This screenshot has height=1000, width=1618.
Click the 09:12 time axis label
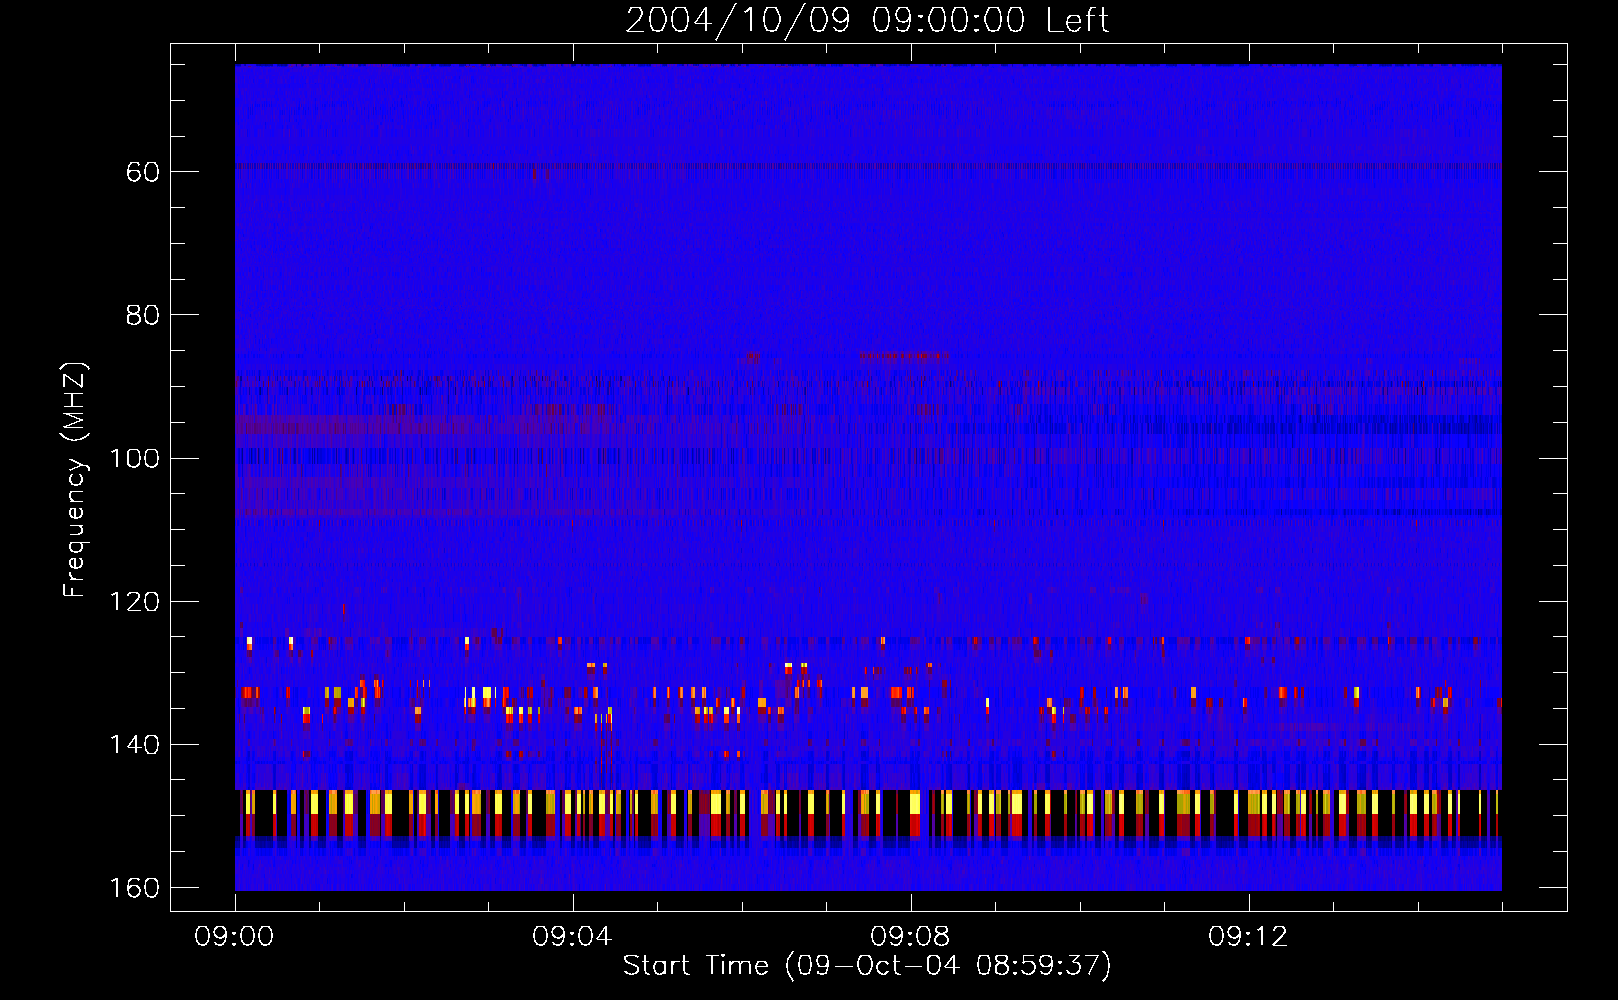1248,937
